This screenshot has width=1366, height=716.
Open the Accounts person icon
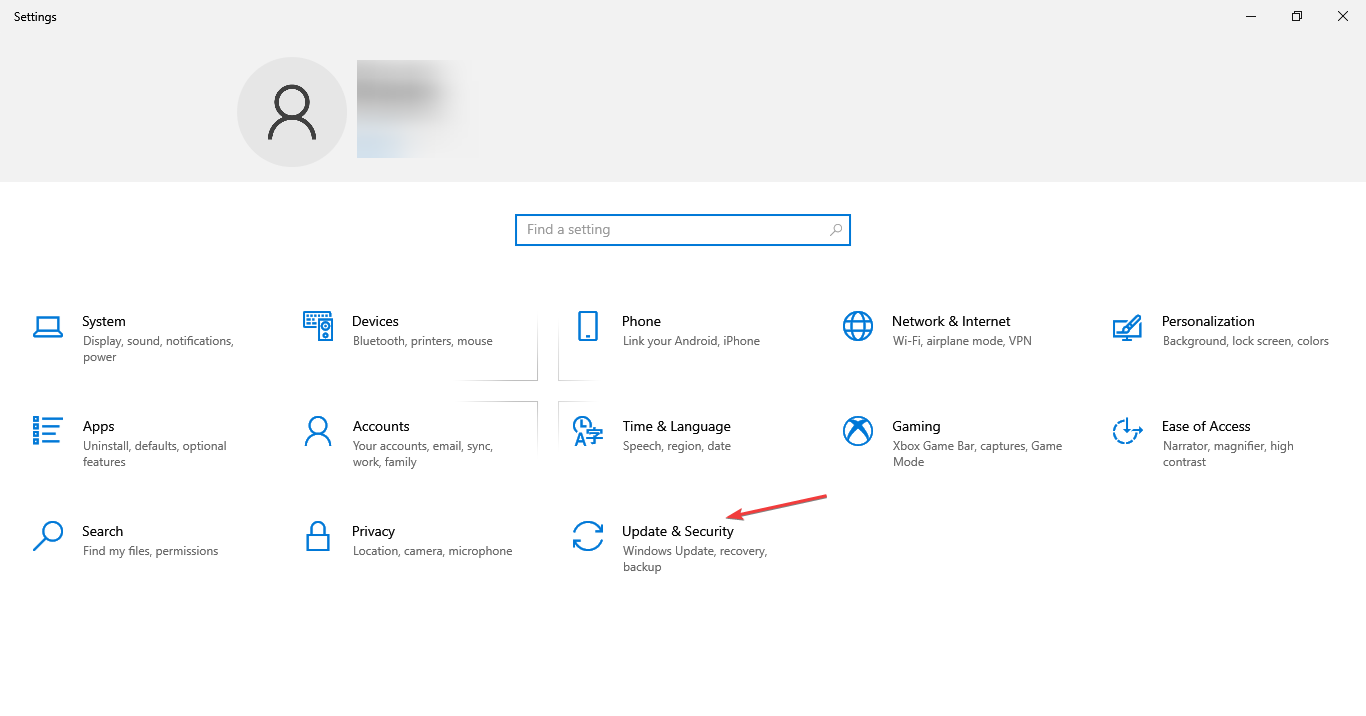pyautogui.click(x=318, y=431)
